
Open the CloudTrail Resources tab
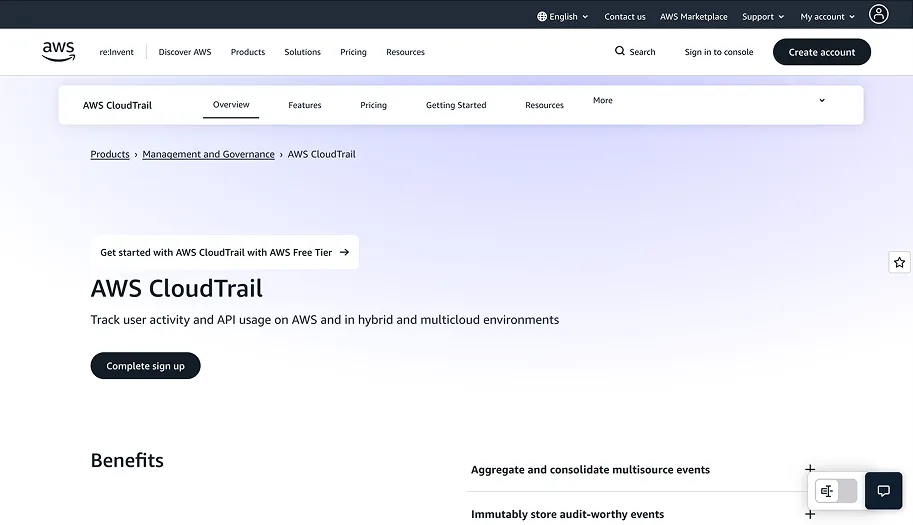544,105
